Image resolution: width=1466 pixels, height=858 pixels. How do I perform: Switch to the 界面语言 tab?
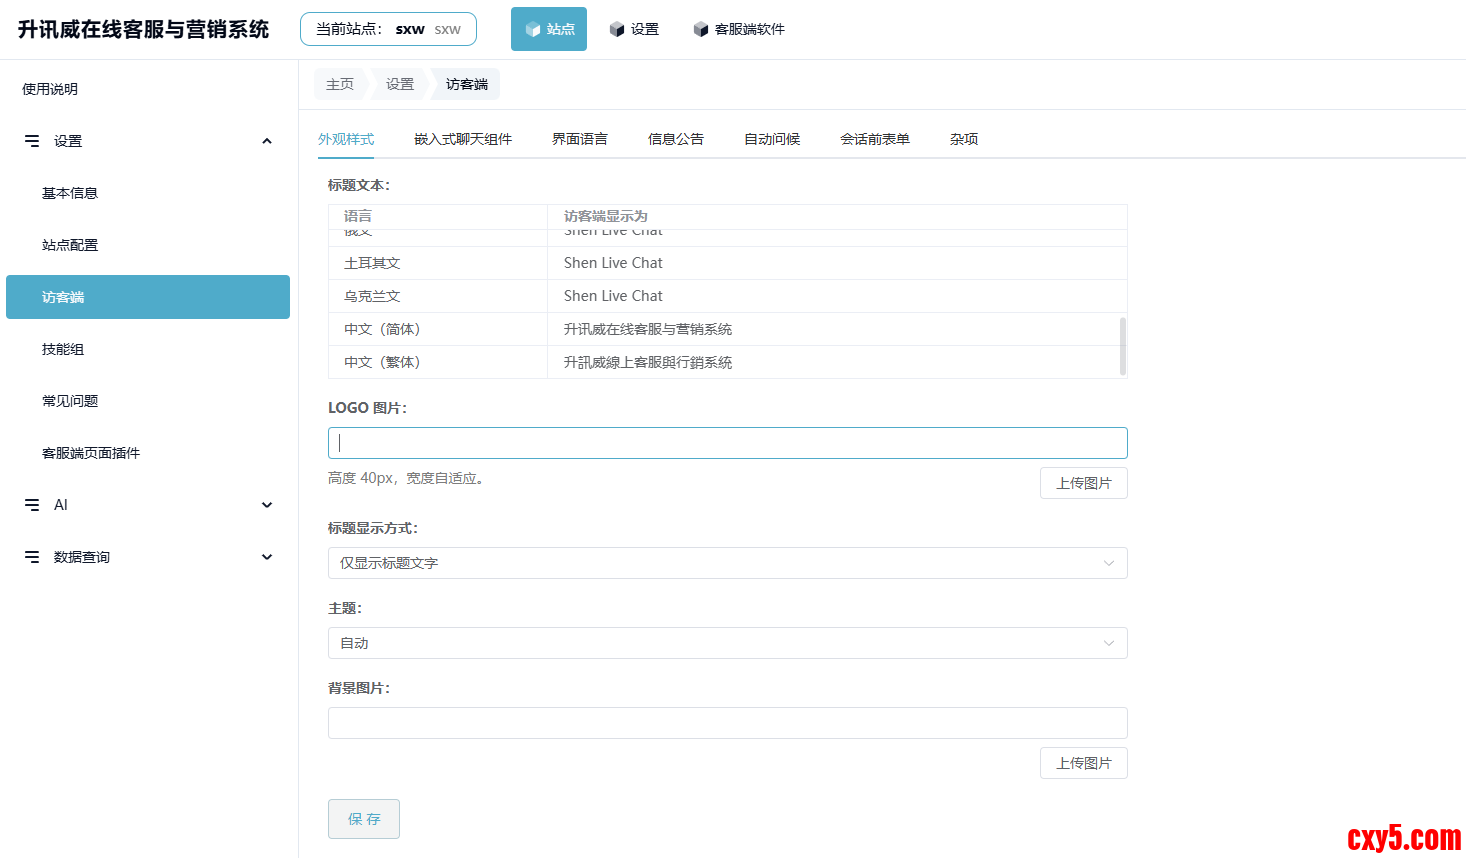click(580, 139)
